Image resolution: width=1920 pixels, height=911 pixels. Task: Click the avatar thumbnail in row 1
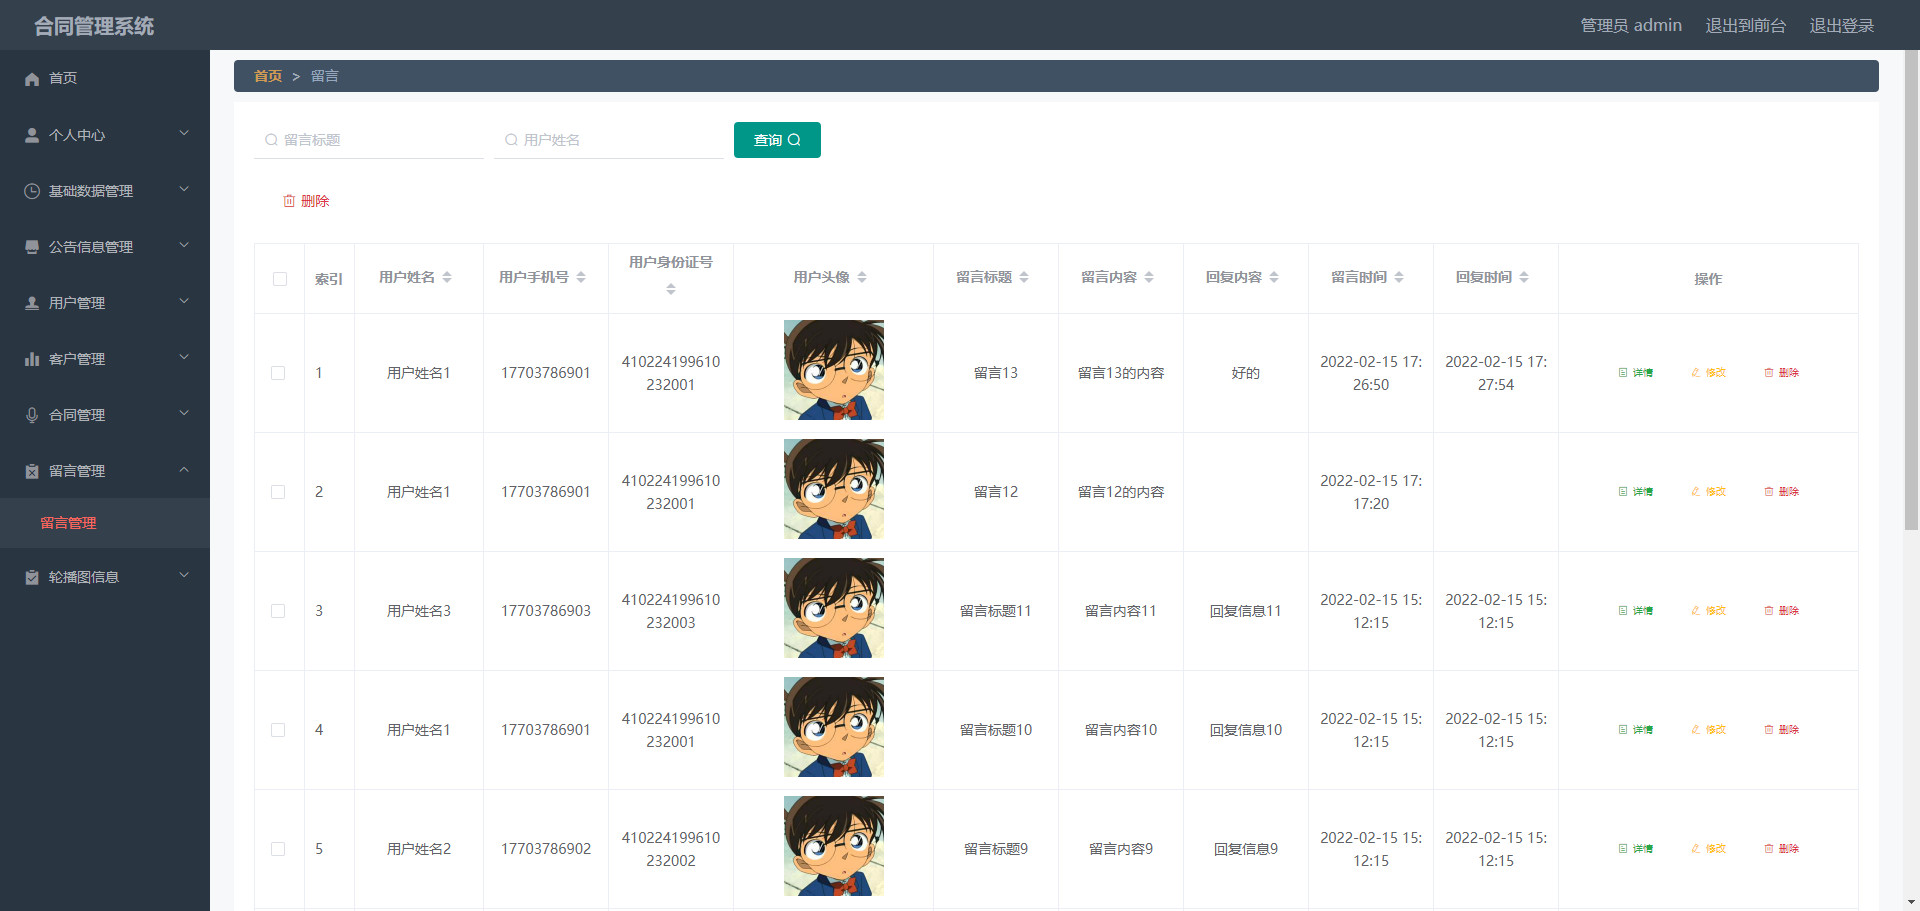834,370
